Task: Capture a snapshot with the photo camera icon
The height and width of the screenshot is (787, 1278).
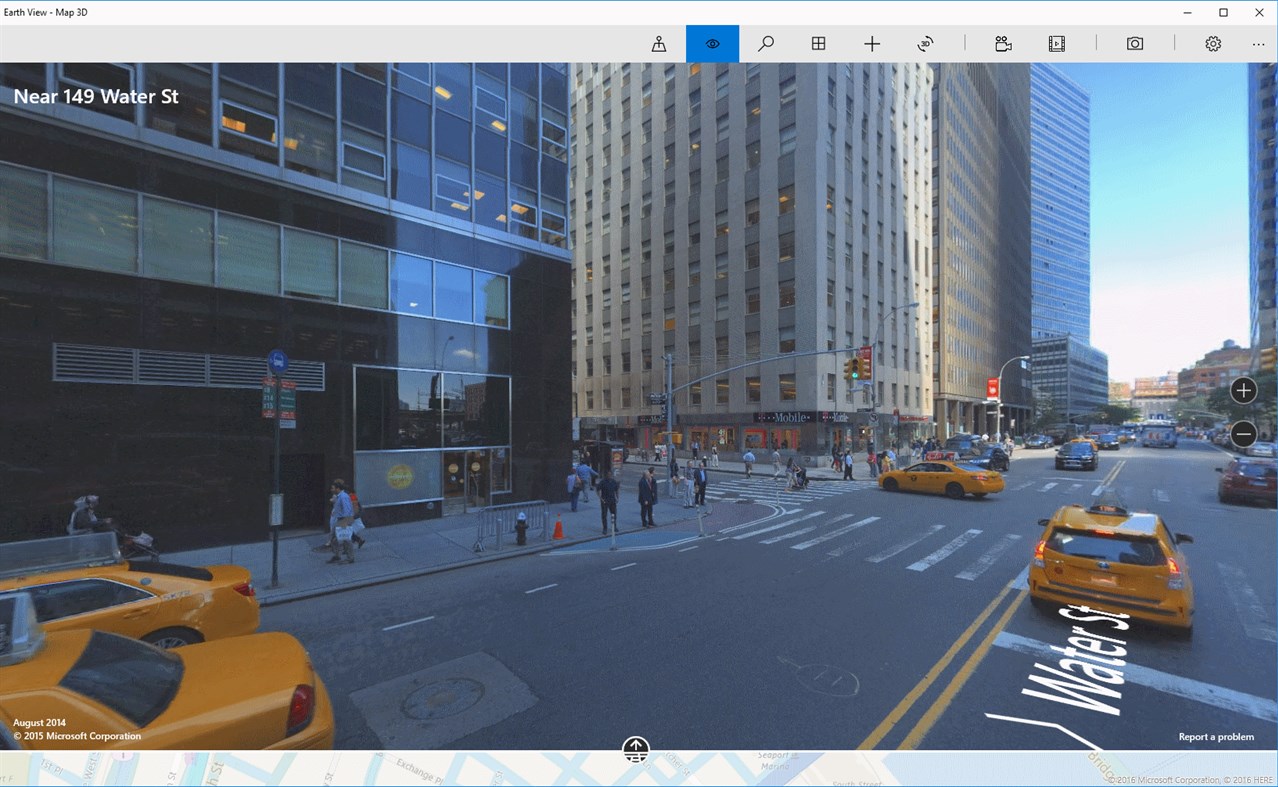Action: [1134, 43]
